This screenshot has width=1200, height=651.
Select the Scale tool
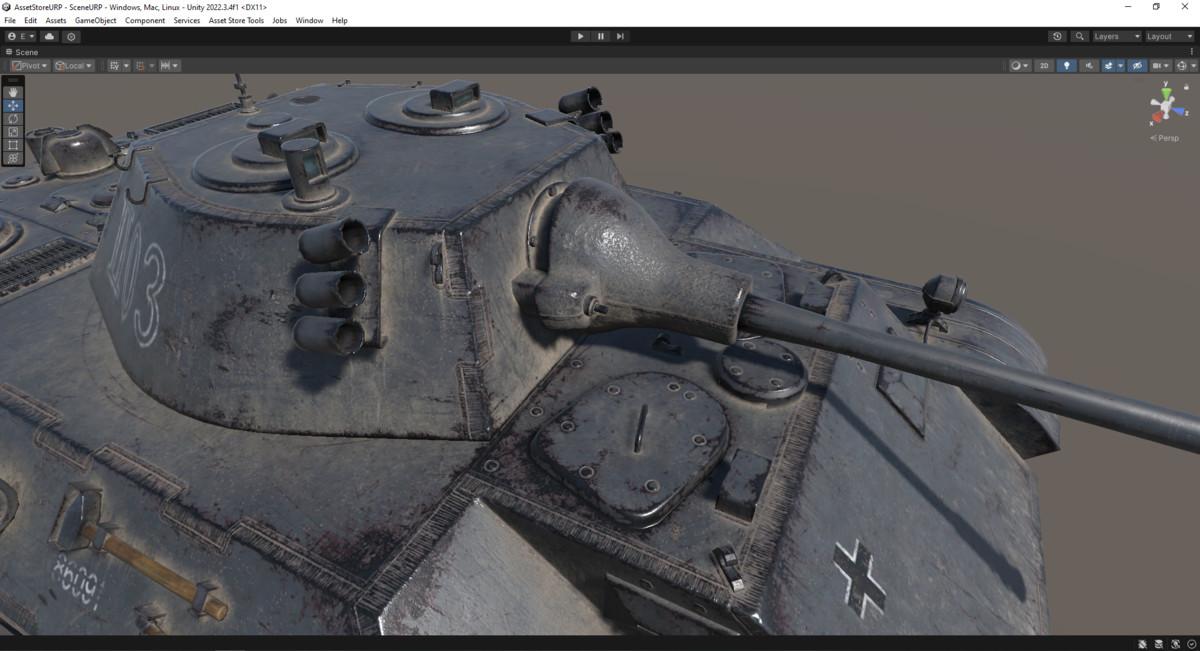13,131
